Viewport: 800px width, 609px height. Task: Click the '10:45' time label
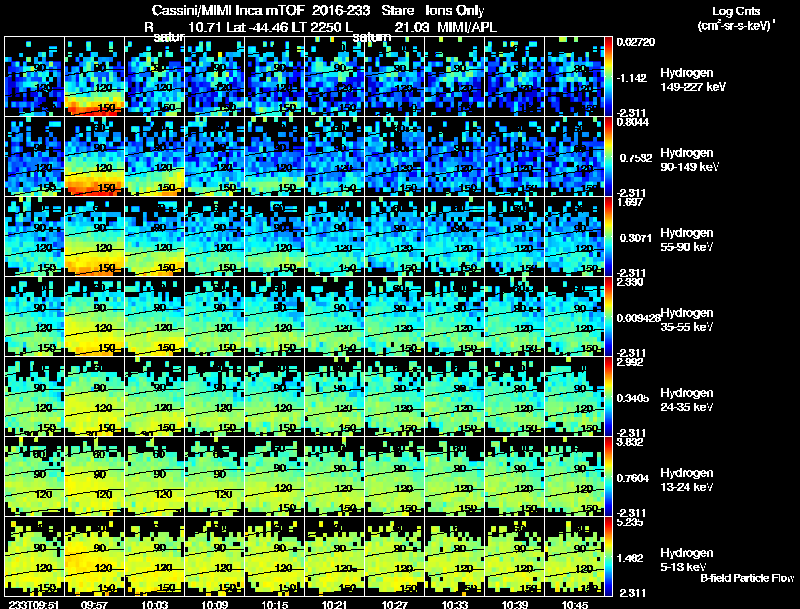(x=574, y=604)
